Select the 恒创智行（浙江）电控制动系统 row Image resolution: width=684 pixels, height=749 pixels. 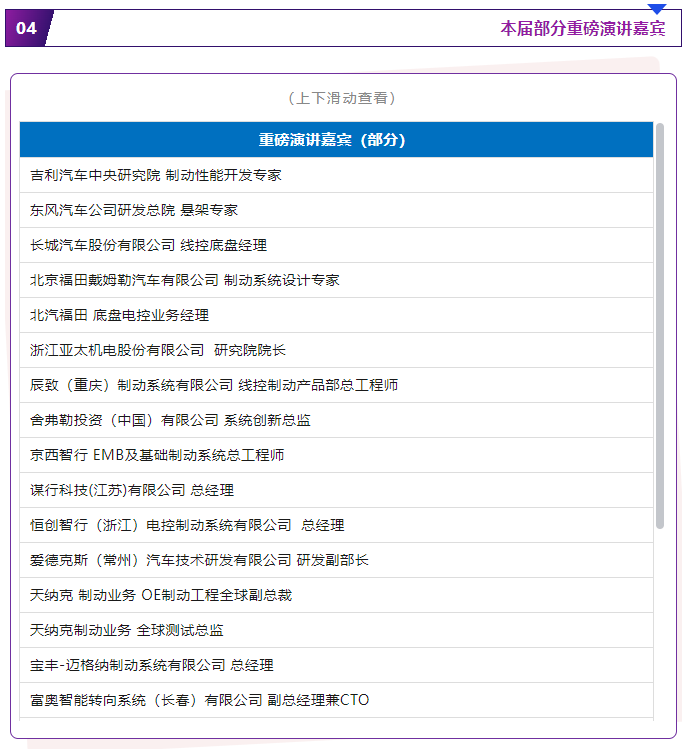click(188, 525)
